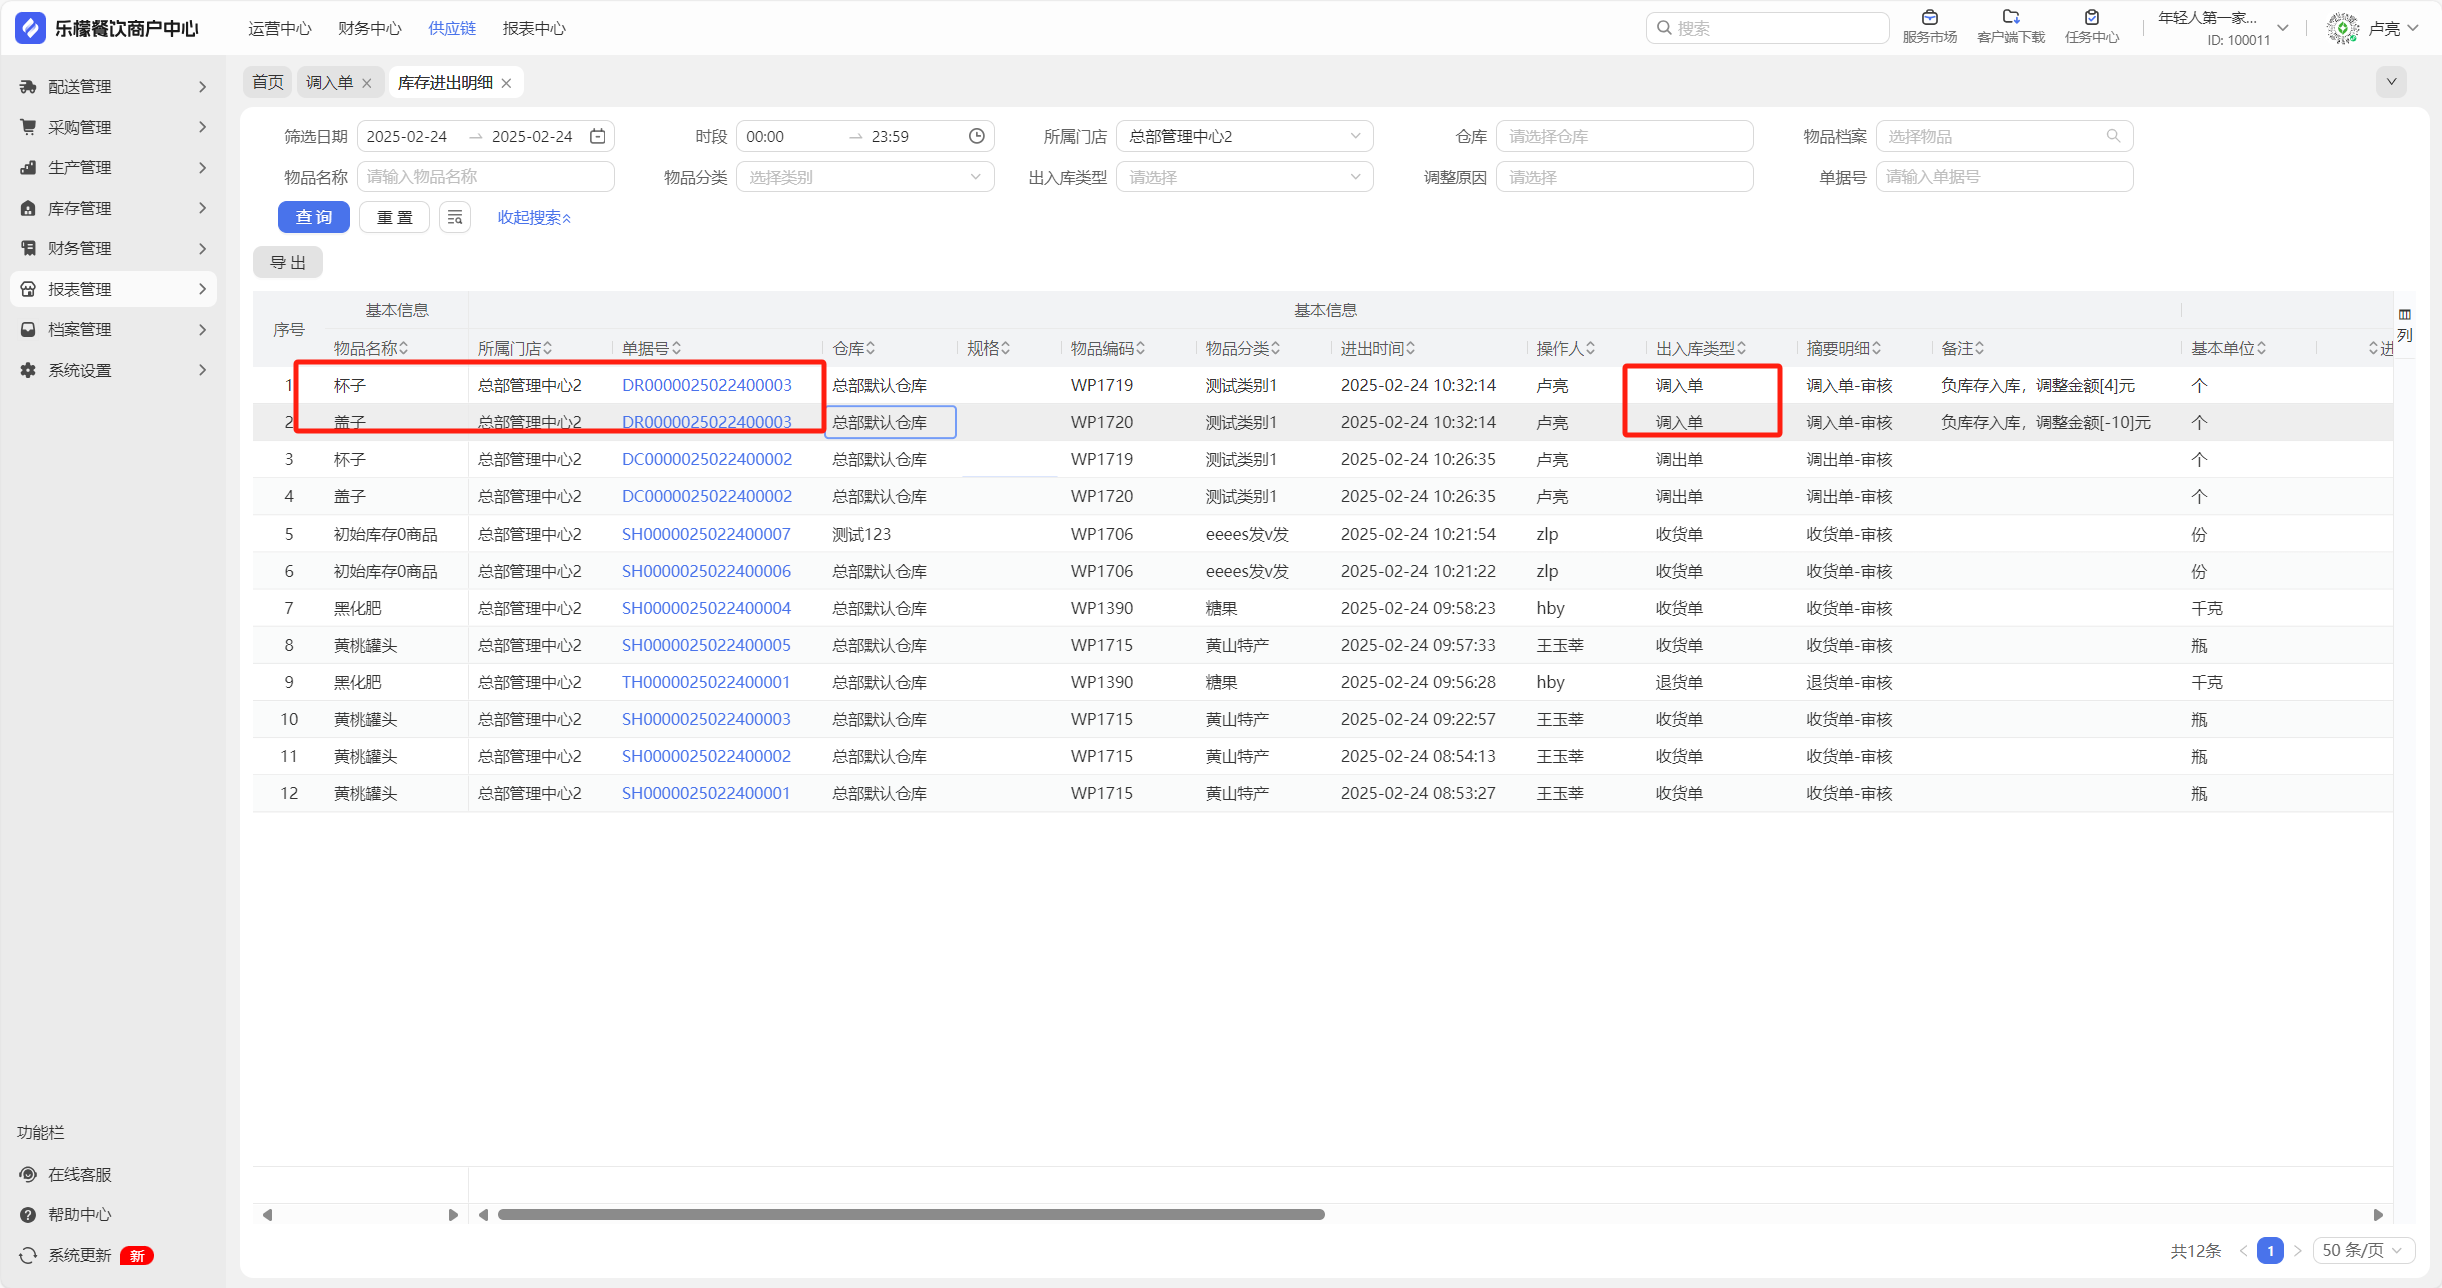Close the 调入单 tab
Screen dimensions: 2442x1288
(367, 83)
